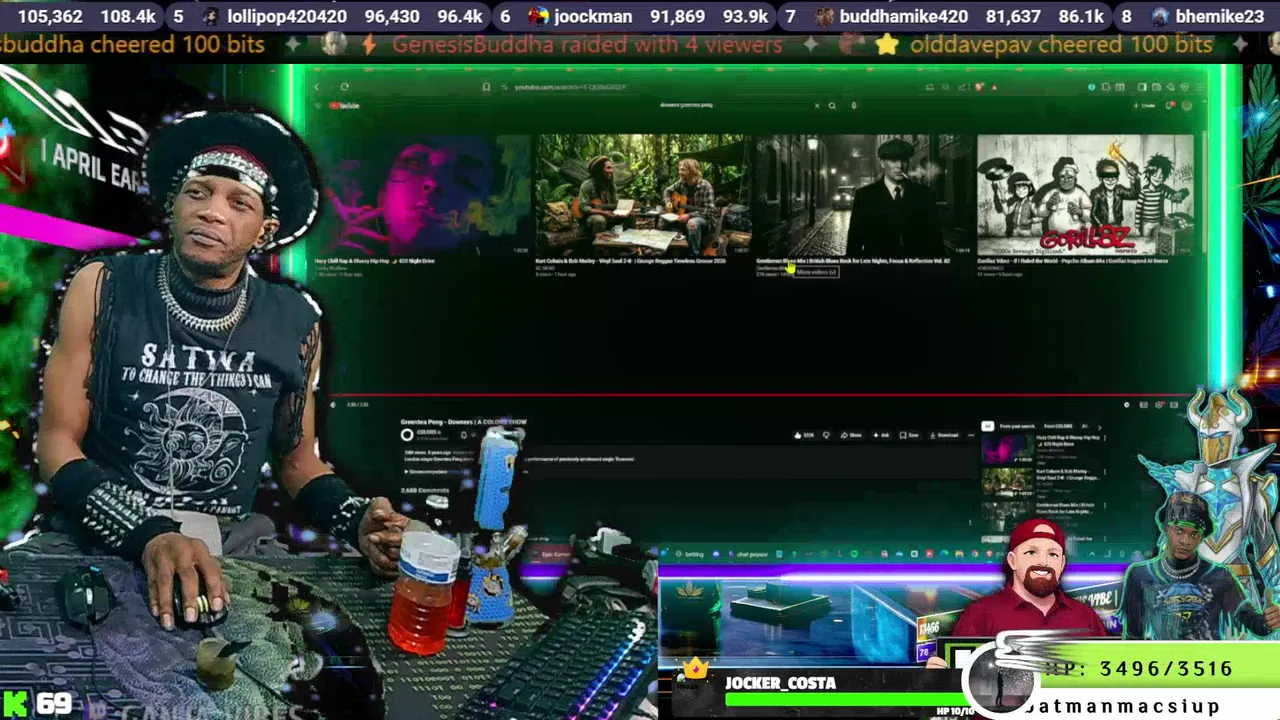Click the YouTube search magnifier icon
The height and width of the screenshot is (720, 1280).
coord(832,105)
